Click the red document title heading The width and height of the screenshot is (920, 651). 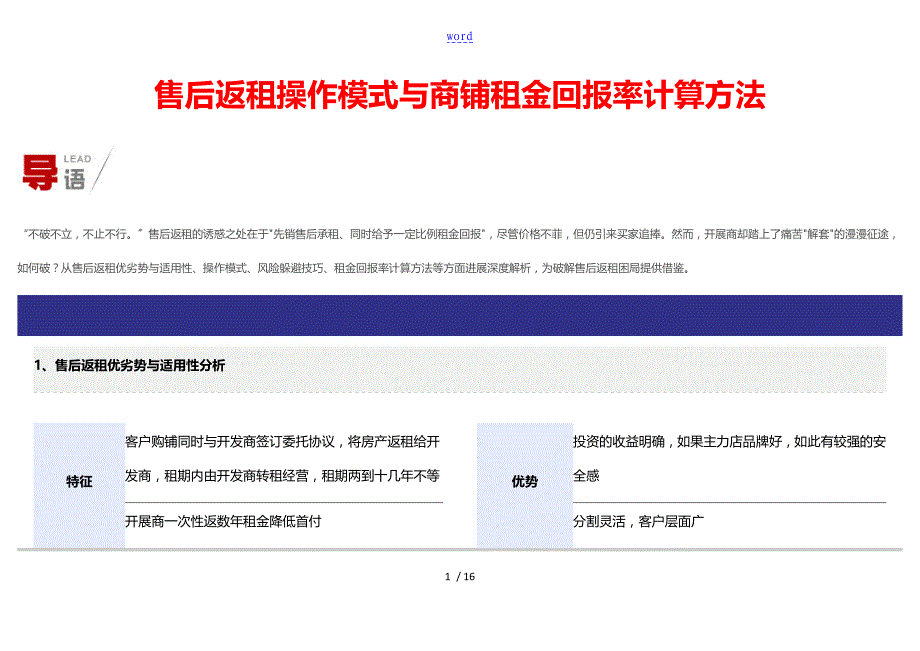[x=459, y=96]
